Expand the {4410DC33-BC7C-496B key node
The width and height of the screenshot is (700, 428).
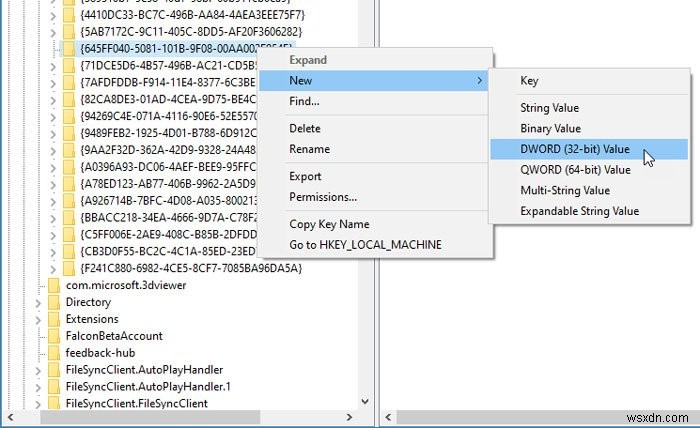pos(53,16)
